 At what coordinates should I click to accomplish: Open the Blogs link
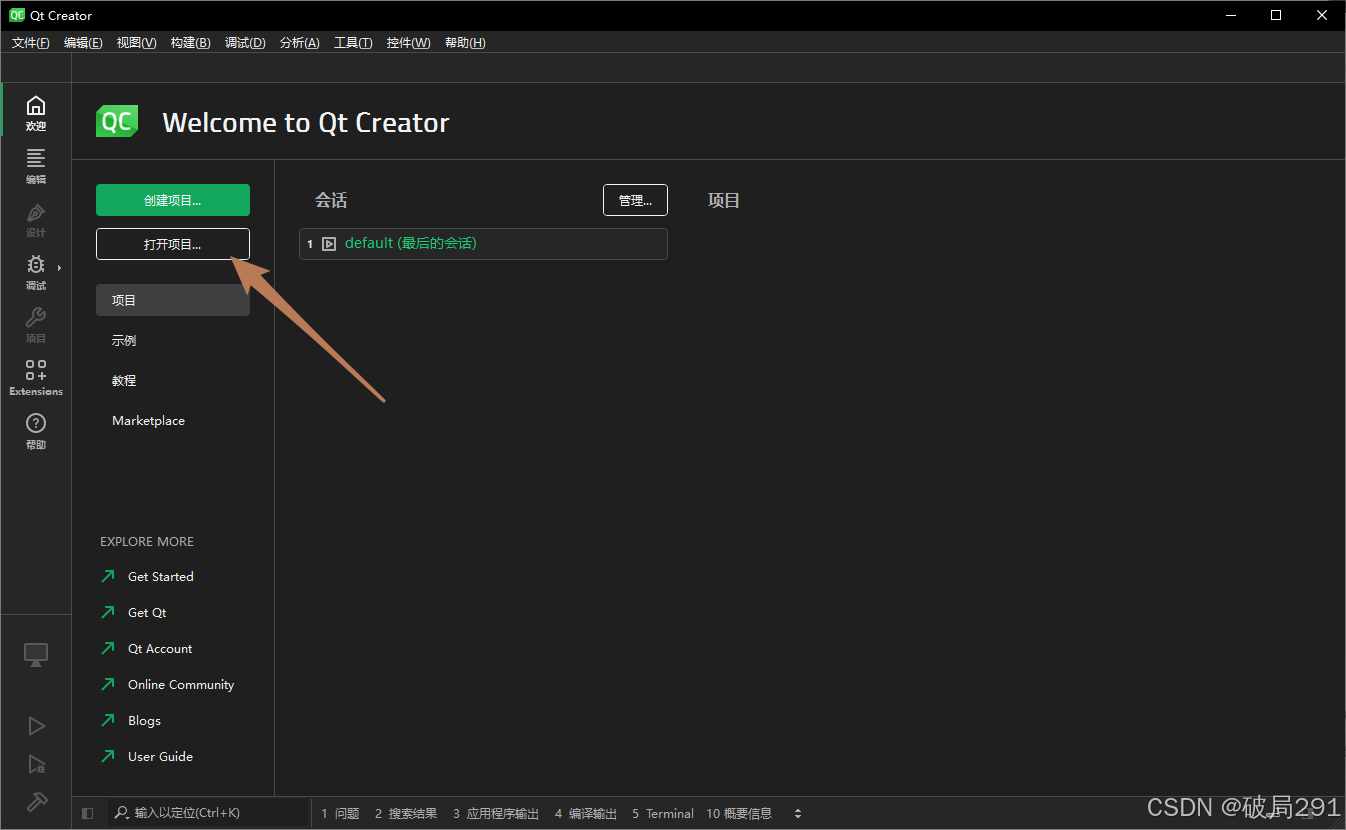144,720
